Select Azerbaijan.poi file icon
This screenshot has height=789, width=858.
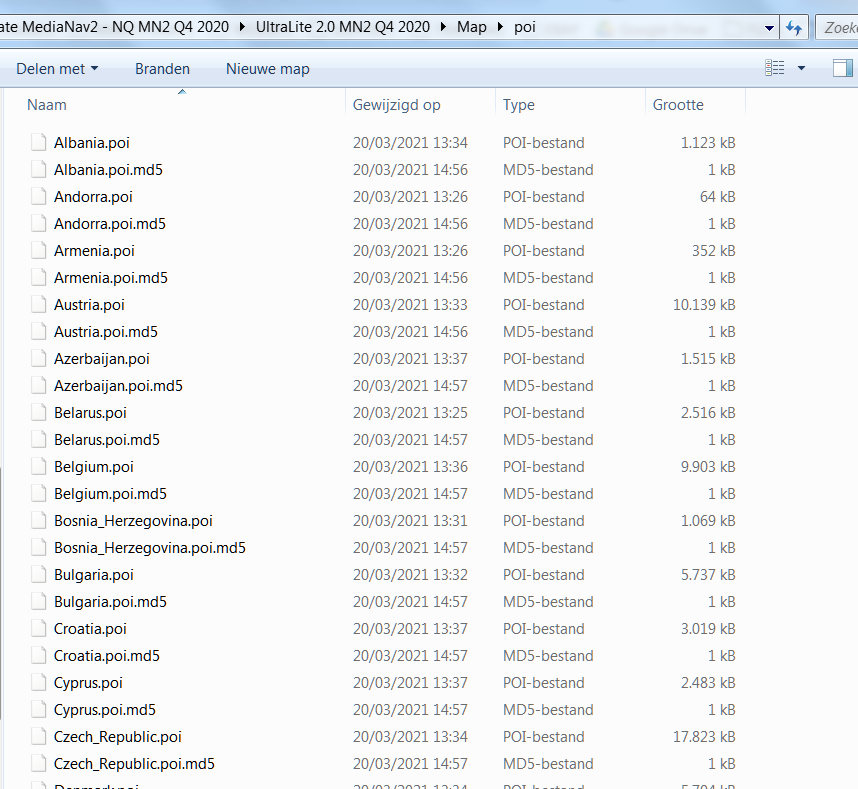point(38,358)
